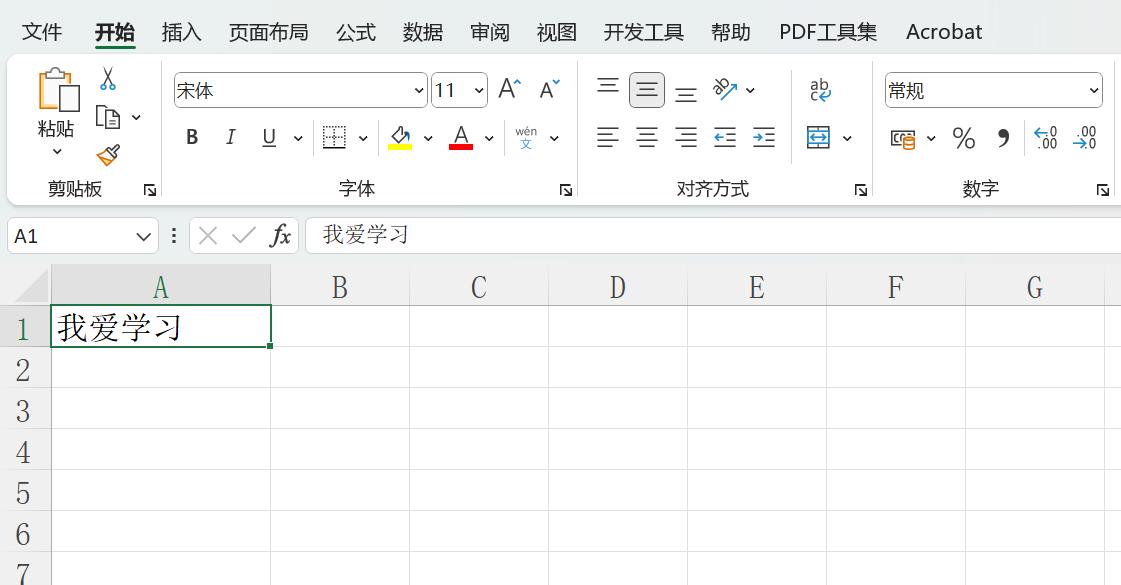Open the Insert Function (fx) icon
This screenshot has height=585, width=1121.
pos(281,235)
